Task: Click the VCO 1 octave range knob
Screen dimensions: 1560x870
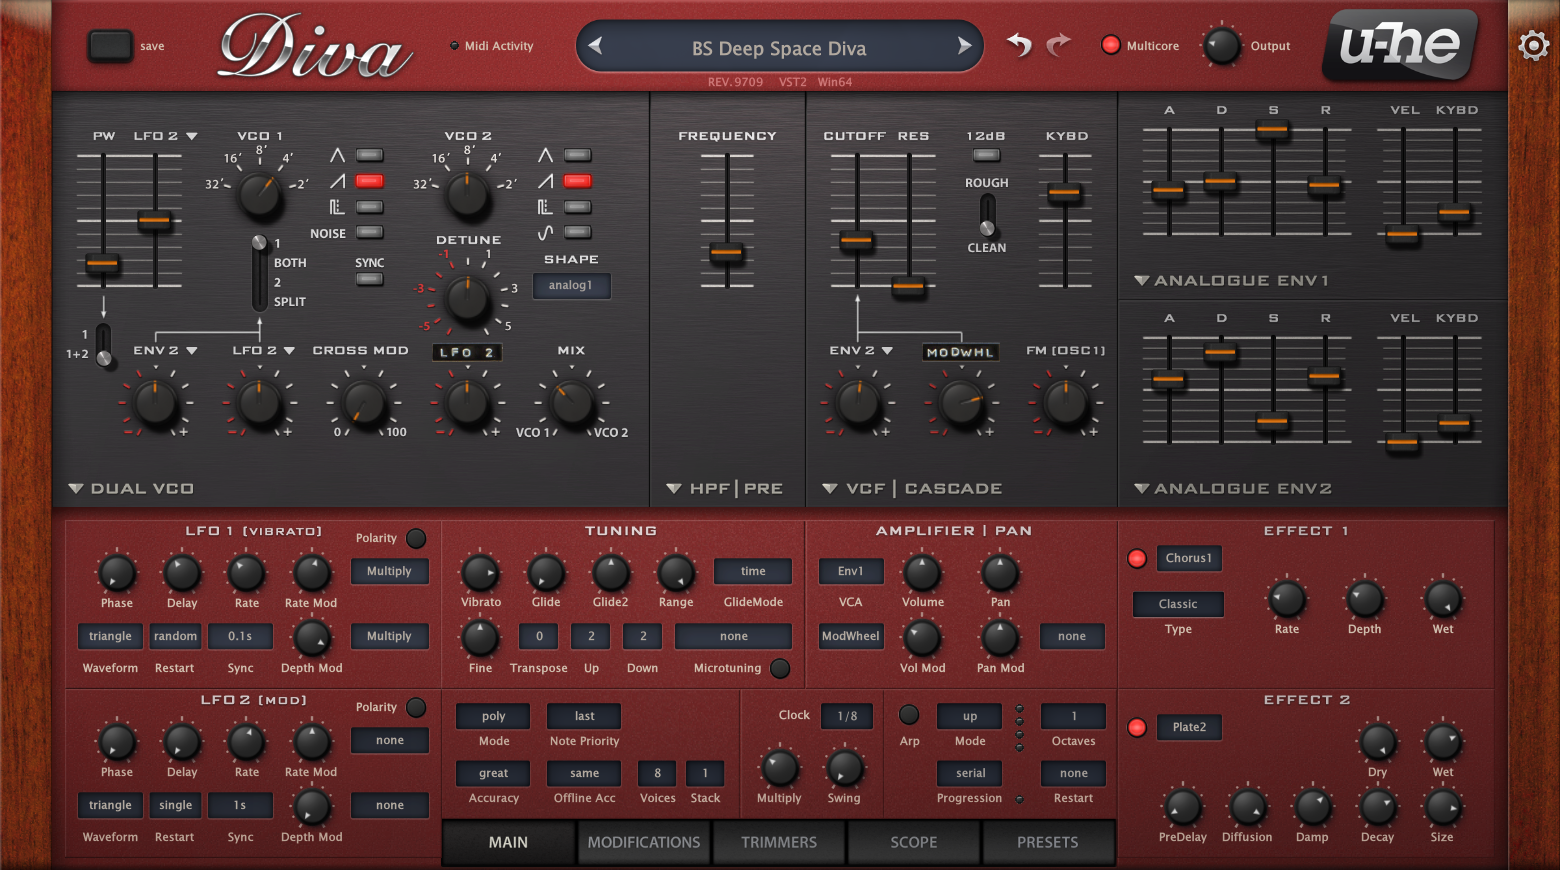Action: point(260,194)
